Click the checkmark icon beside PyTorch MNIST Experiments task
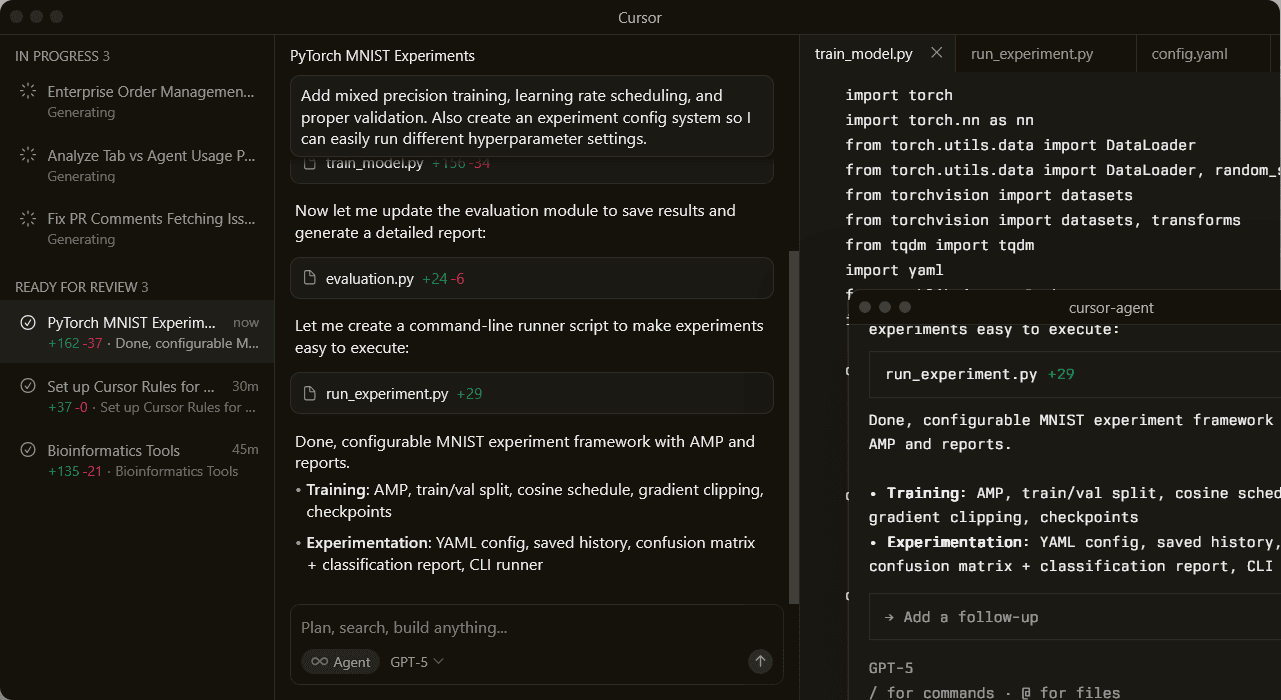 (x=28, y=323)
